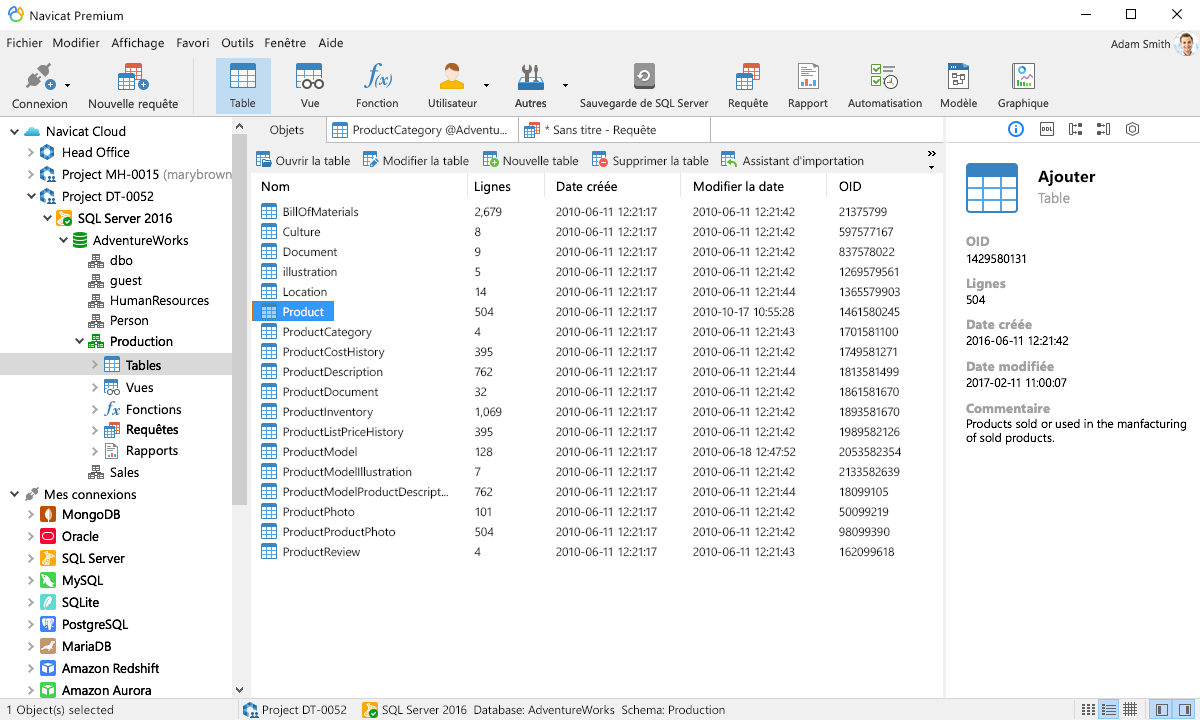Viewport: 1200px width, 720px height.
Task: Click Assistant d'importation button
Action: [x=793, y=160]
